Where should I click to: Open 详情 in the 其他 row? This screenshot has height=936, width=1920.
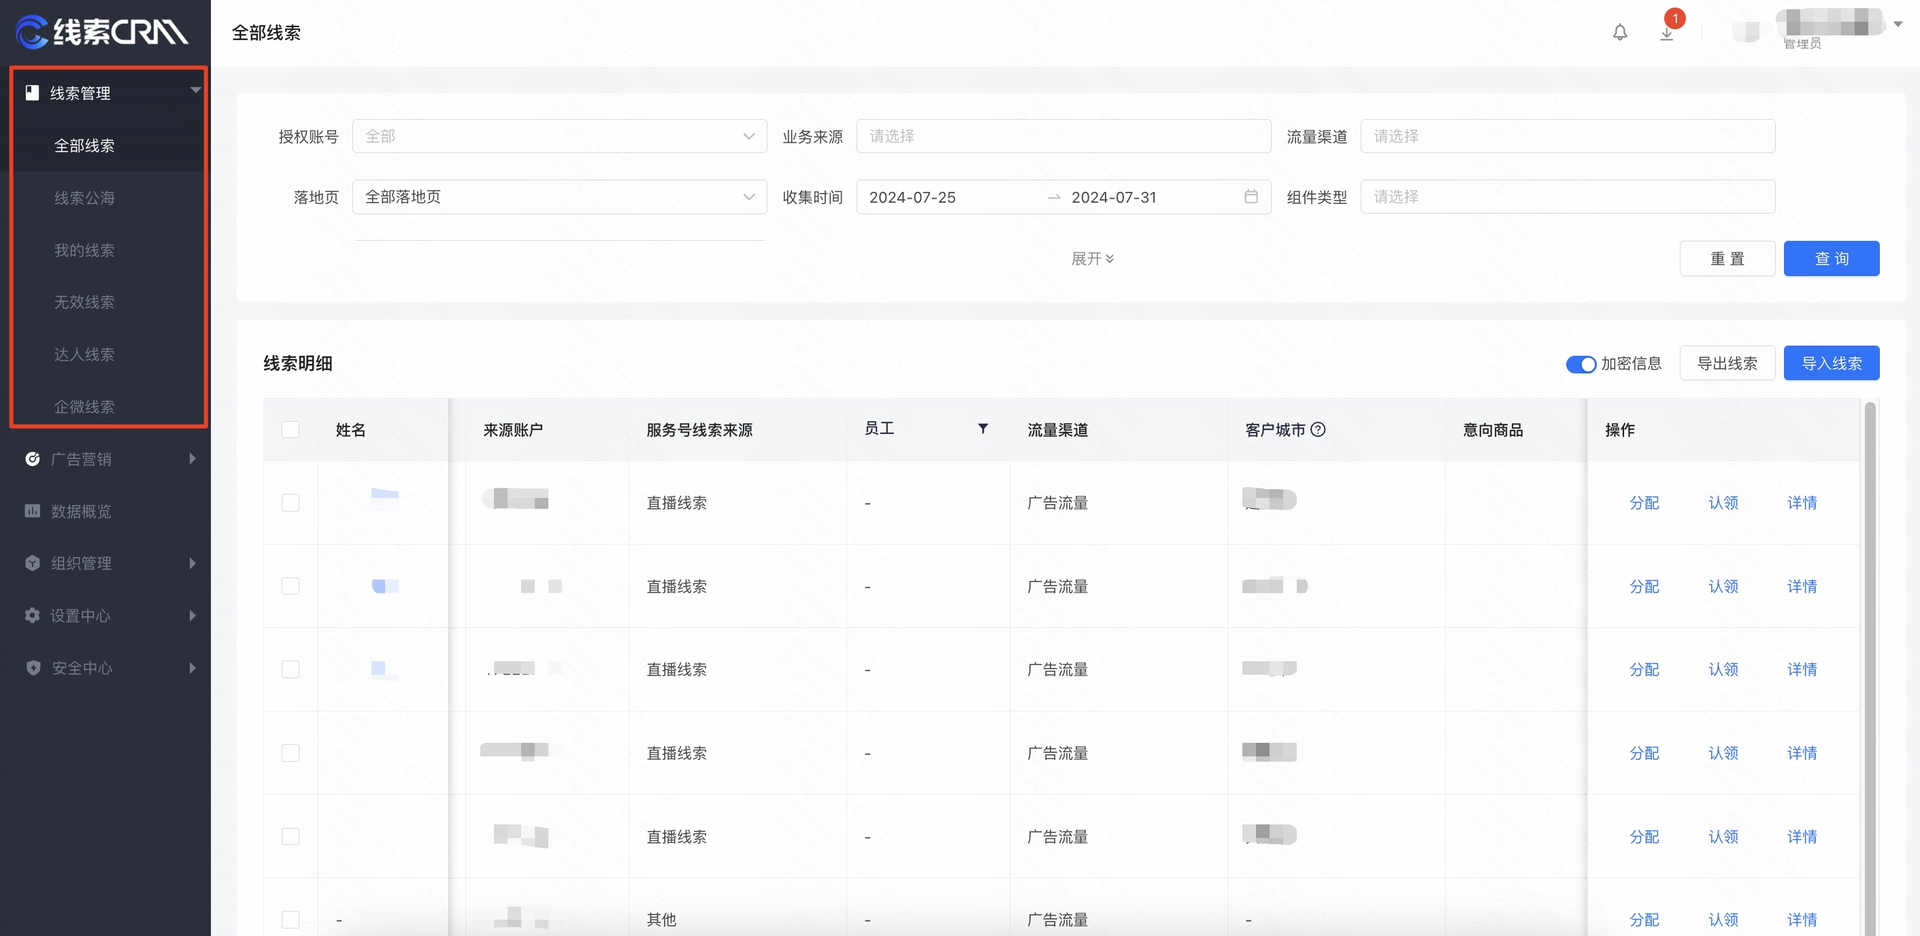click(1802, 919)
